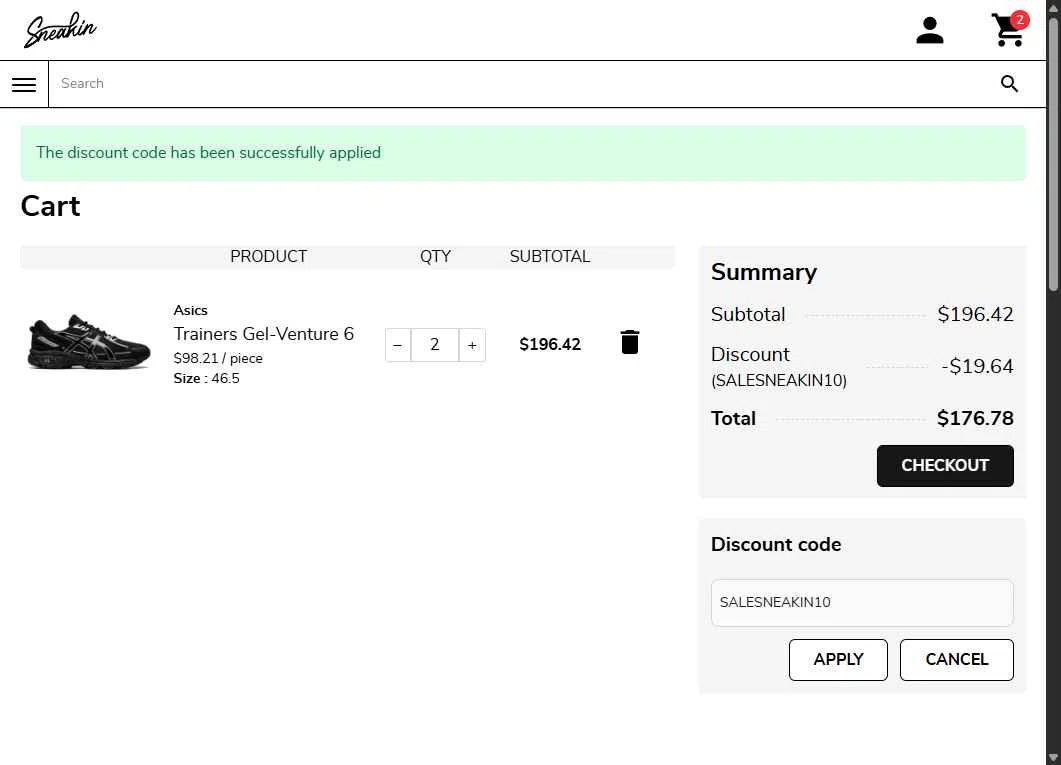The width and height of the screenshot is (1061, 765).
Task: Click the Asics brand label
Action: click(x=190, y=310)
